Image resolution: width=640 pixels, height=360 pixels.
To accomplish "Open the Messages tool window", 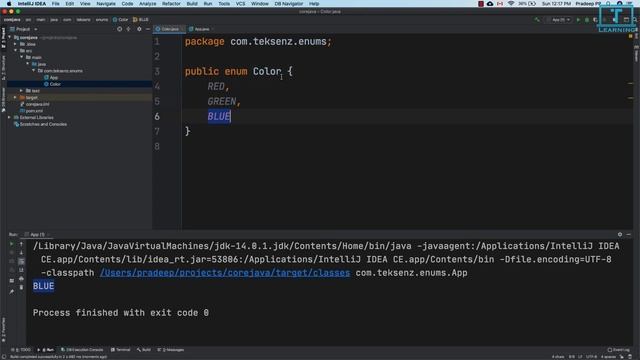I will 171,350.
